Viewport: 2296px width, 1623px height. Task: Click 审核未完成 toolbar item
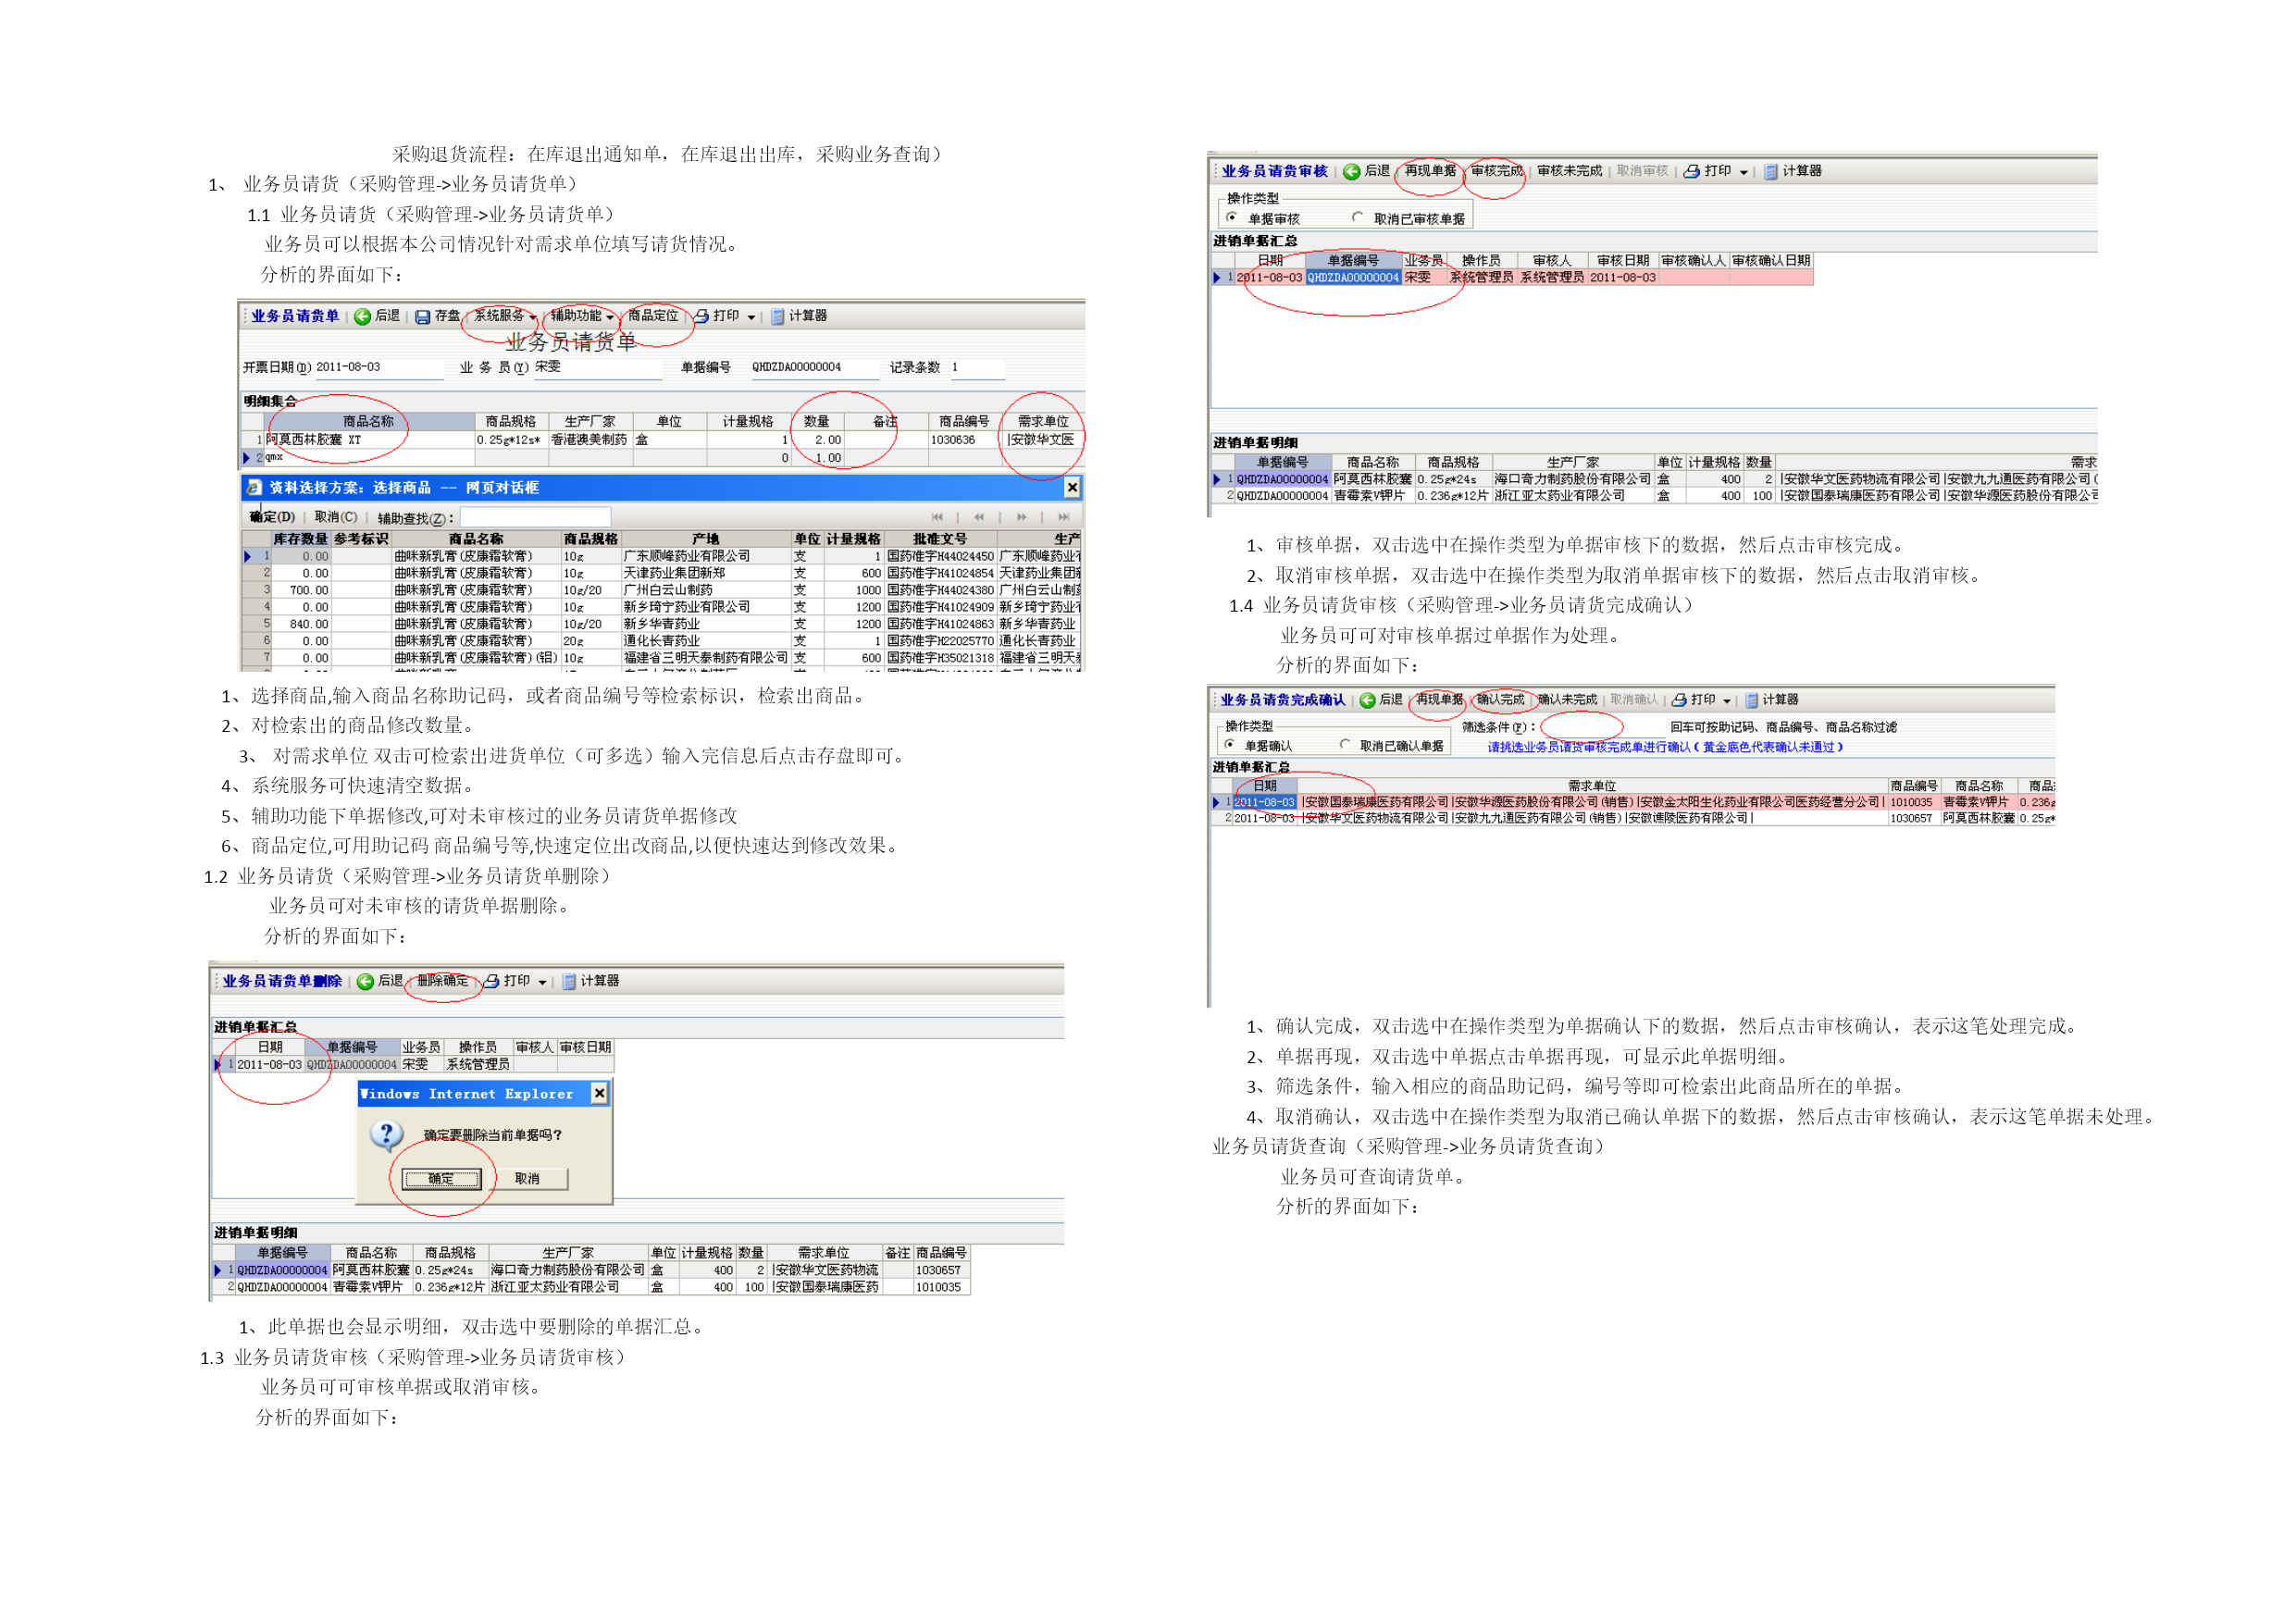(x=1569, y=171)
